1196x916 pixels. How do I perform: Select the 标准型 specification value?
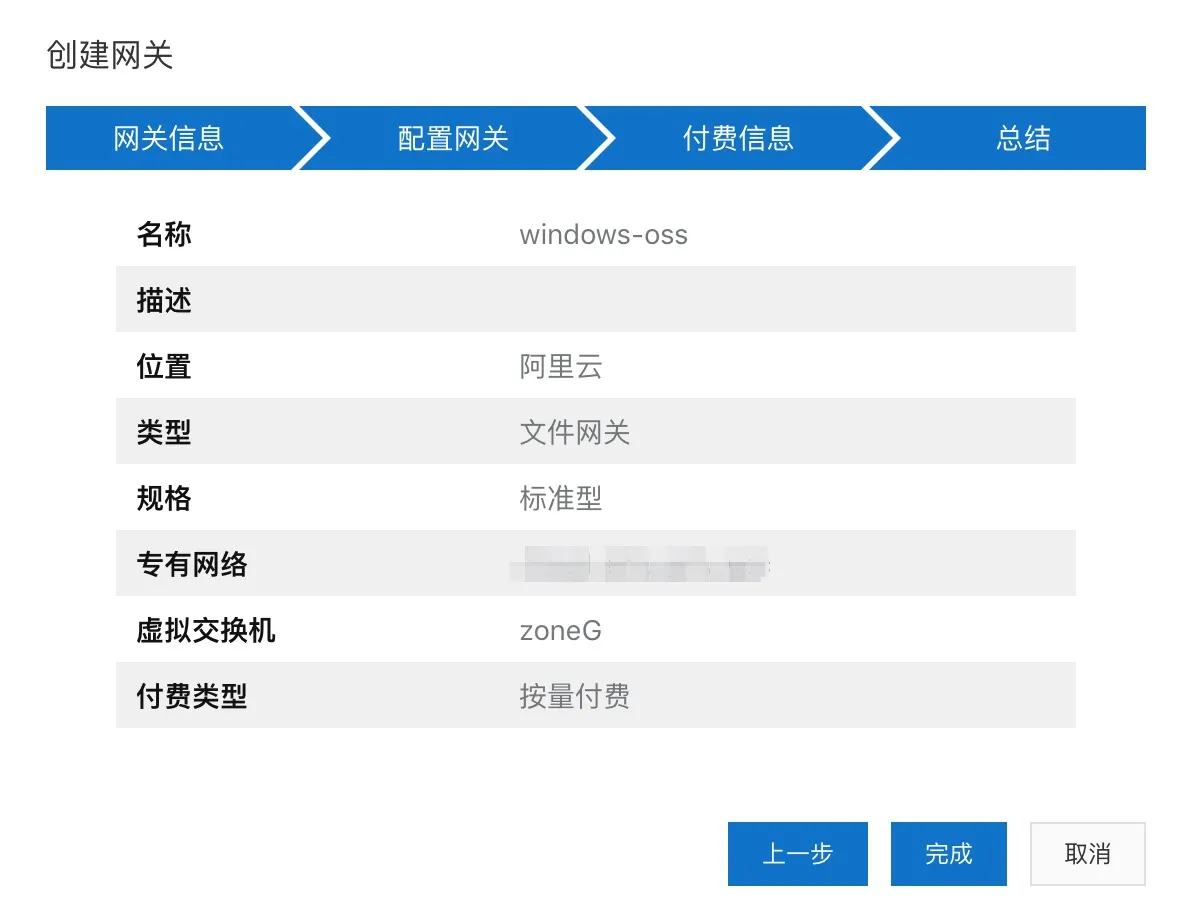(560, 498)
